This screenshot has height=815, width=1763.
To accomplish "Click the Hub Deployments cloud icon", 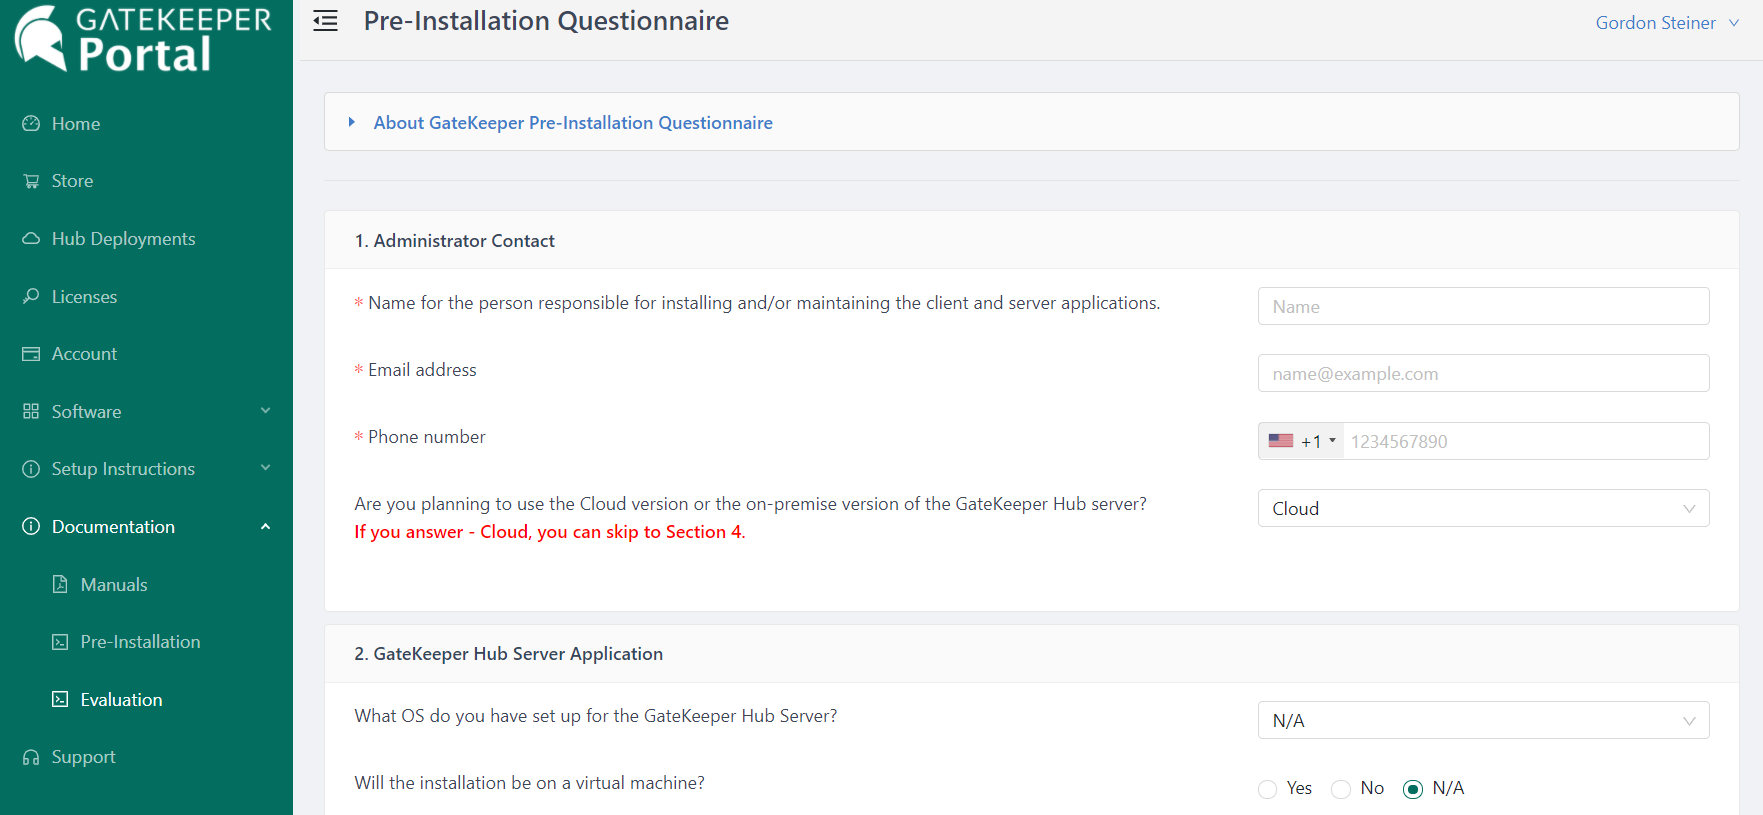I will point(31,239).
